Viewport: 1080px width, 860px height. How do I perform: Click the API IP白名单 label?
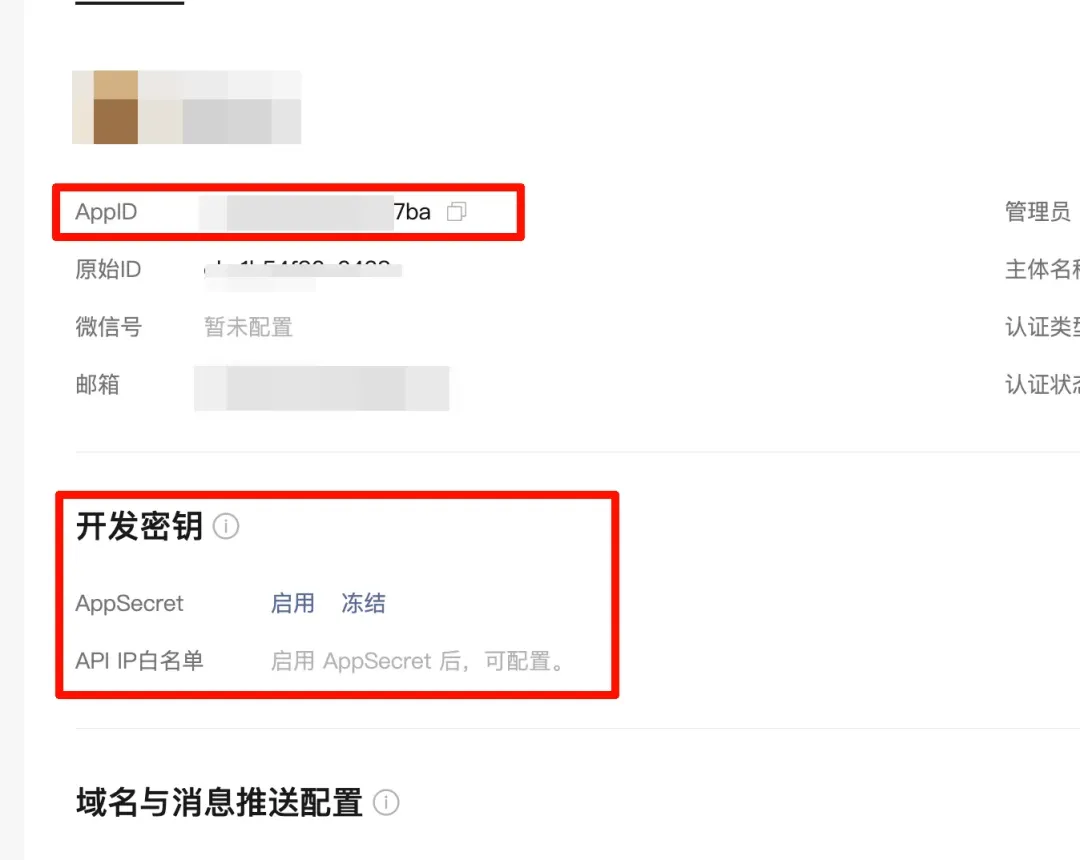pyautogui.click(x=139, y=661)
